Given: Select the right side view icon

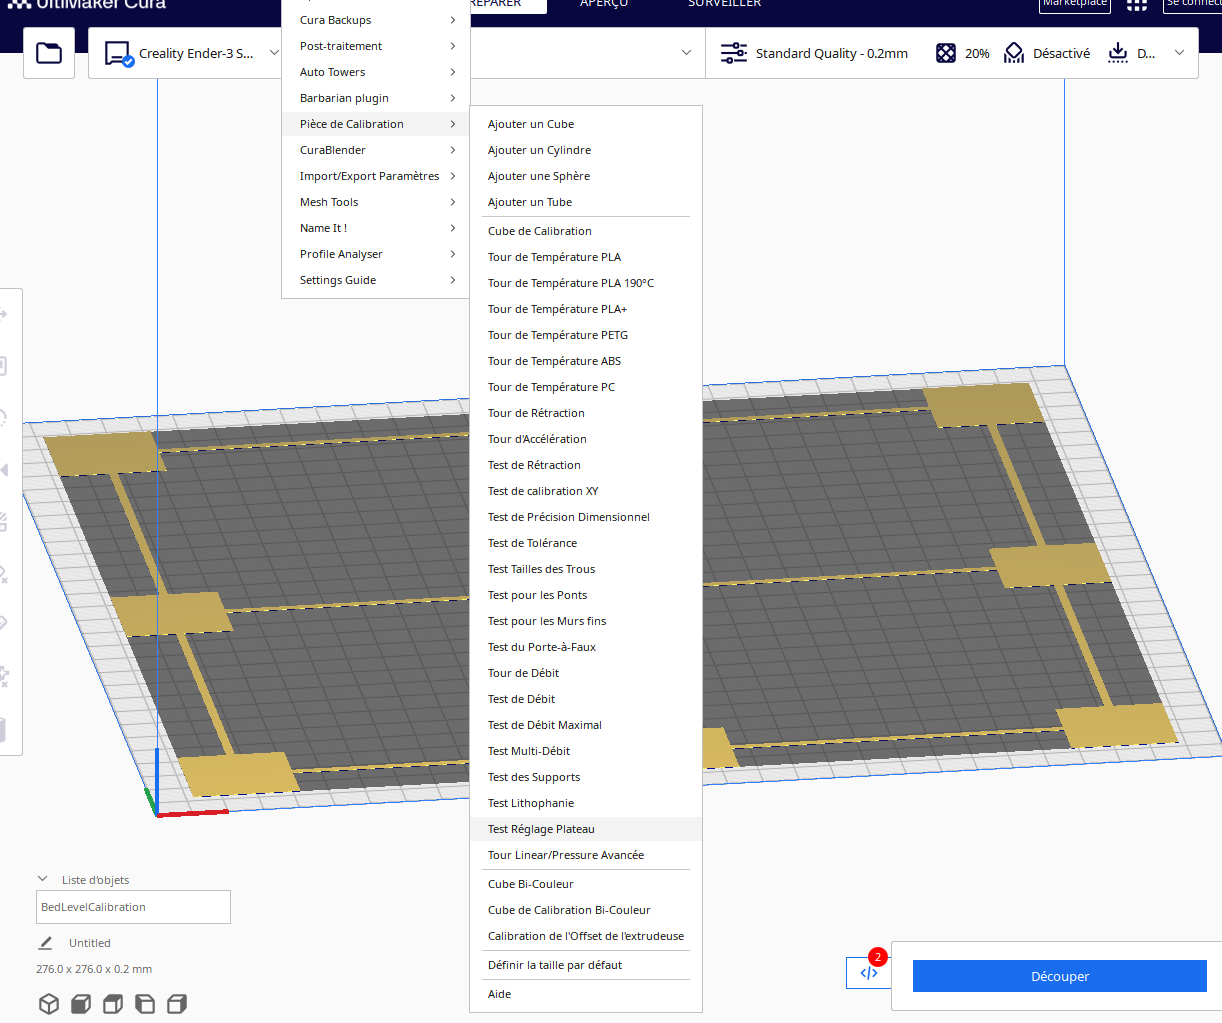Looking at the screenshot, I should pyautogui.click(x=177, y=1004).
